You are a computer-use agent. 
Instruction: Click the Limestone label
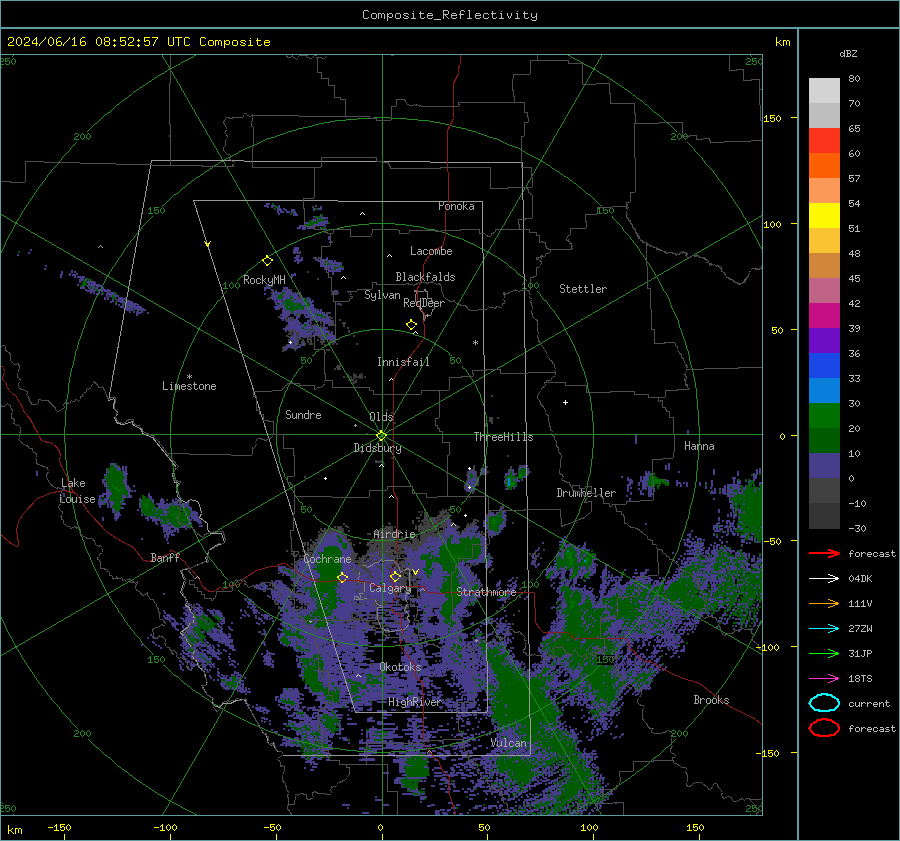coord(189,386)
